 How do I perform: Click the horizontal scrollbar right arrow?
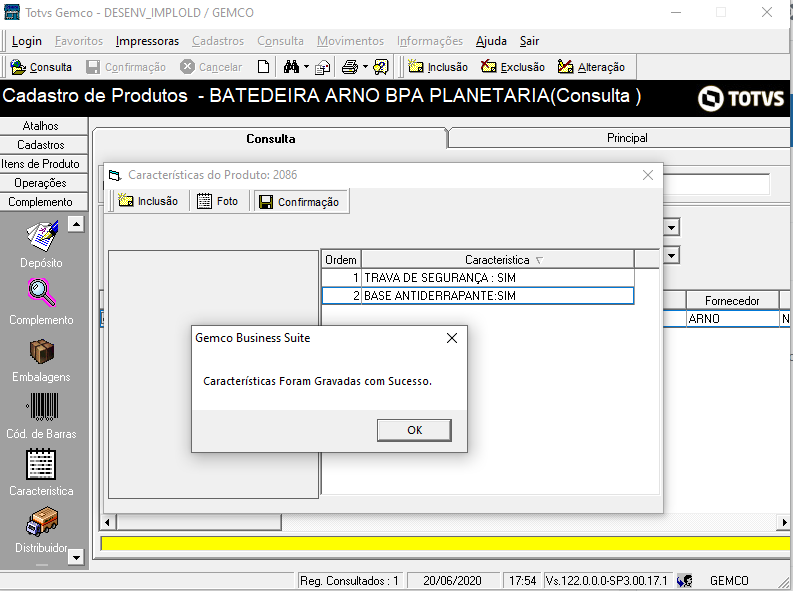pos(784,522)
